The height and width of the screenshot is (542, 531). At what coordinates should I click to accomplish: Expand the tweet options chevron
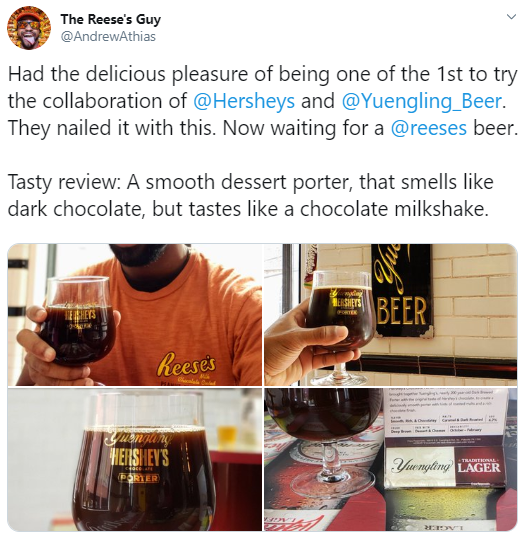coord(511,17)
